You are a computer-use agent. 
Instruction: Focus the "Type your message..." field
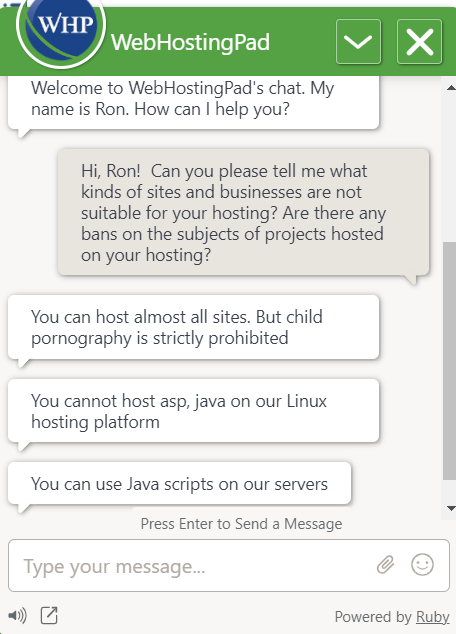(x=228, y=565)
